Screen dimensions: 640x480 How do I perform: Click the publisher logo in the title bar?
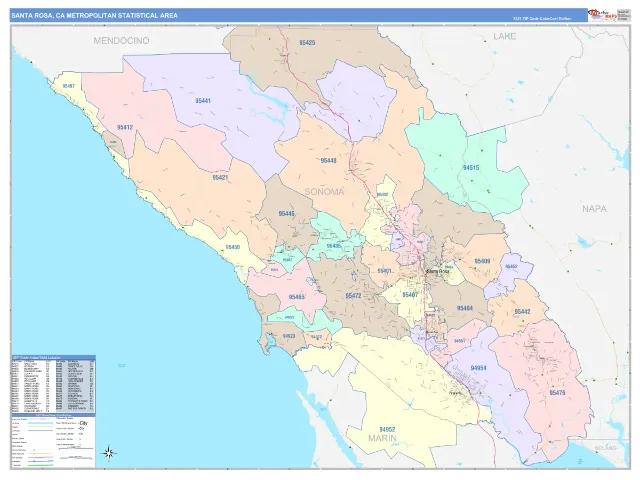click(602, 15)
